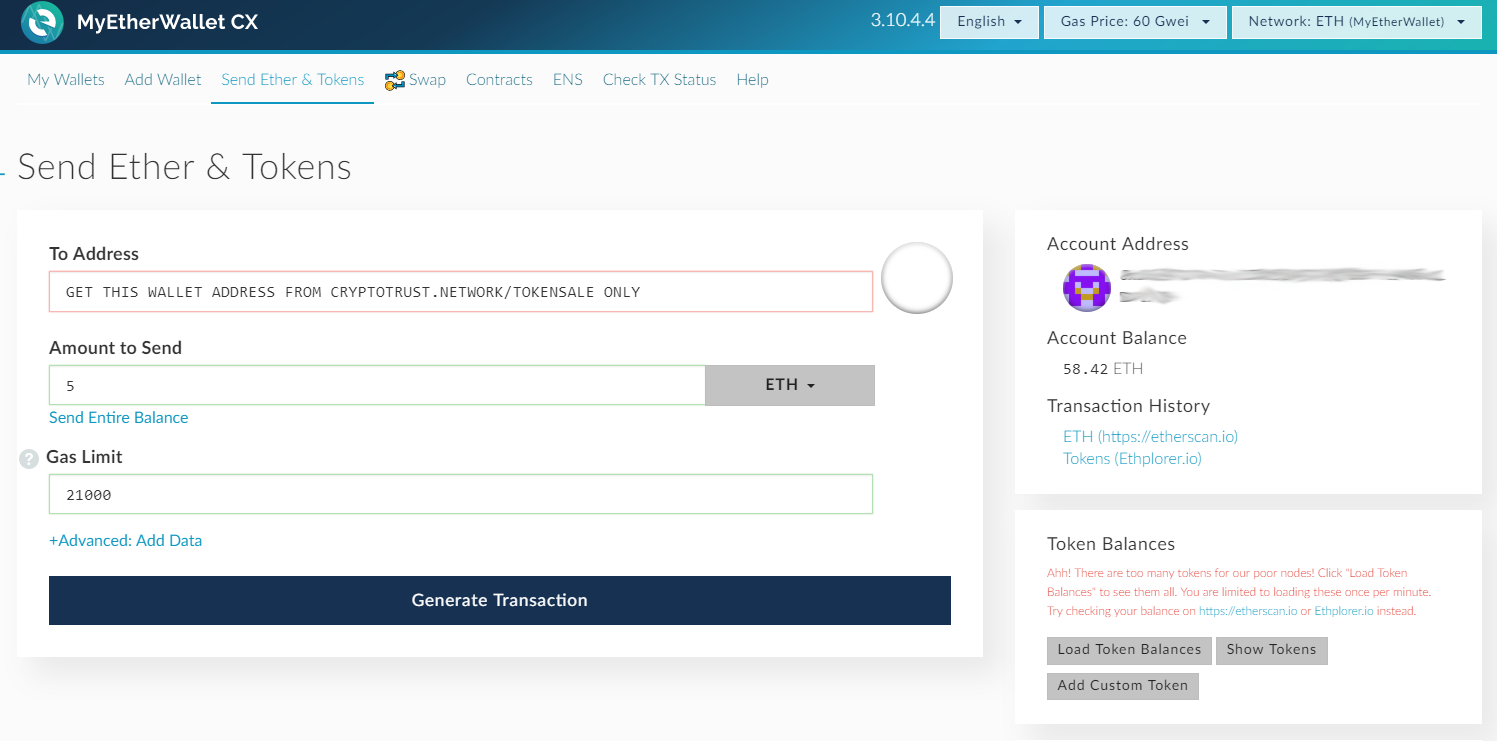Click the version number 3.10.4.4
Image resolution: width=1497 pixels, height=741 pixels.
[x=903, y=20]
